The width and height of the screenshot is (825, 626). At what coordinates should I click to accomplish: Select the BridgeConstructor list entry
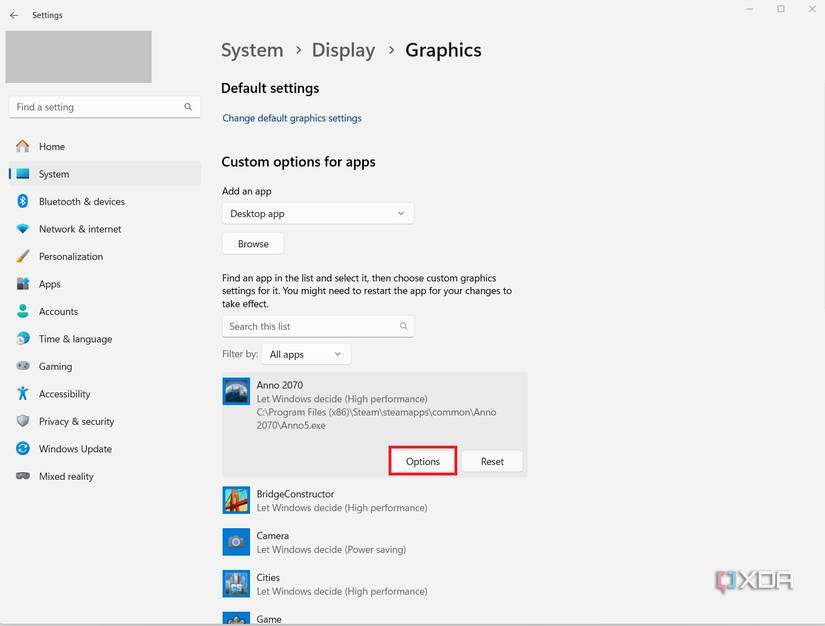click(375, 500)
